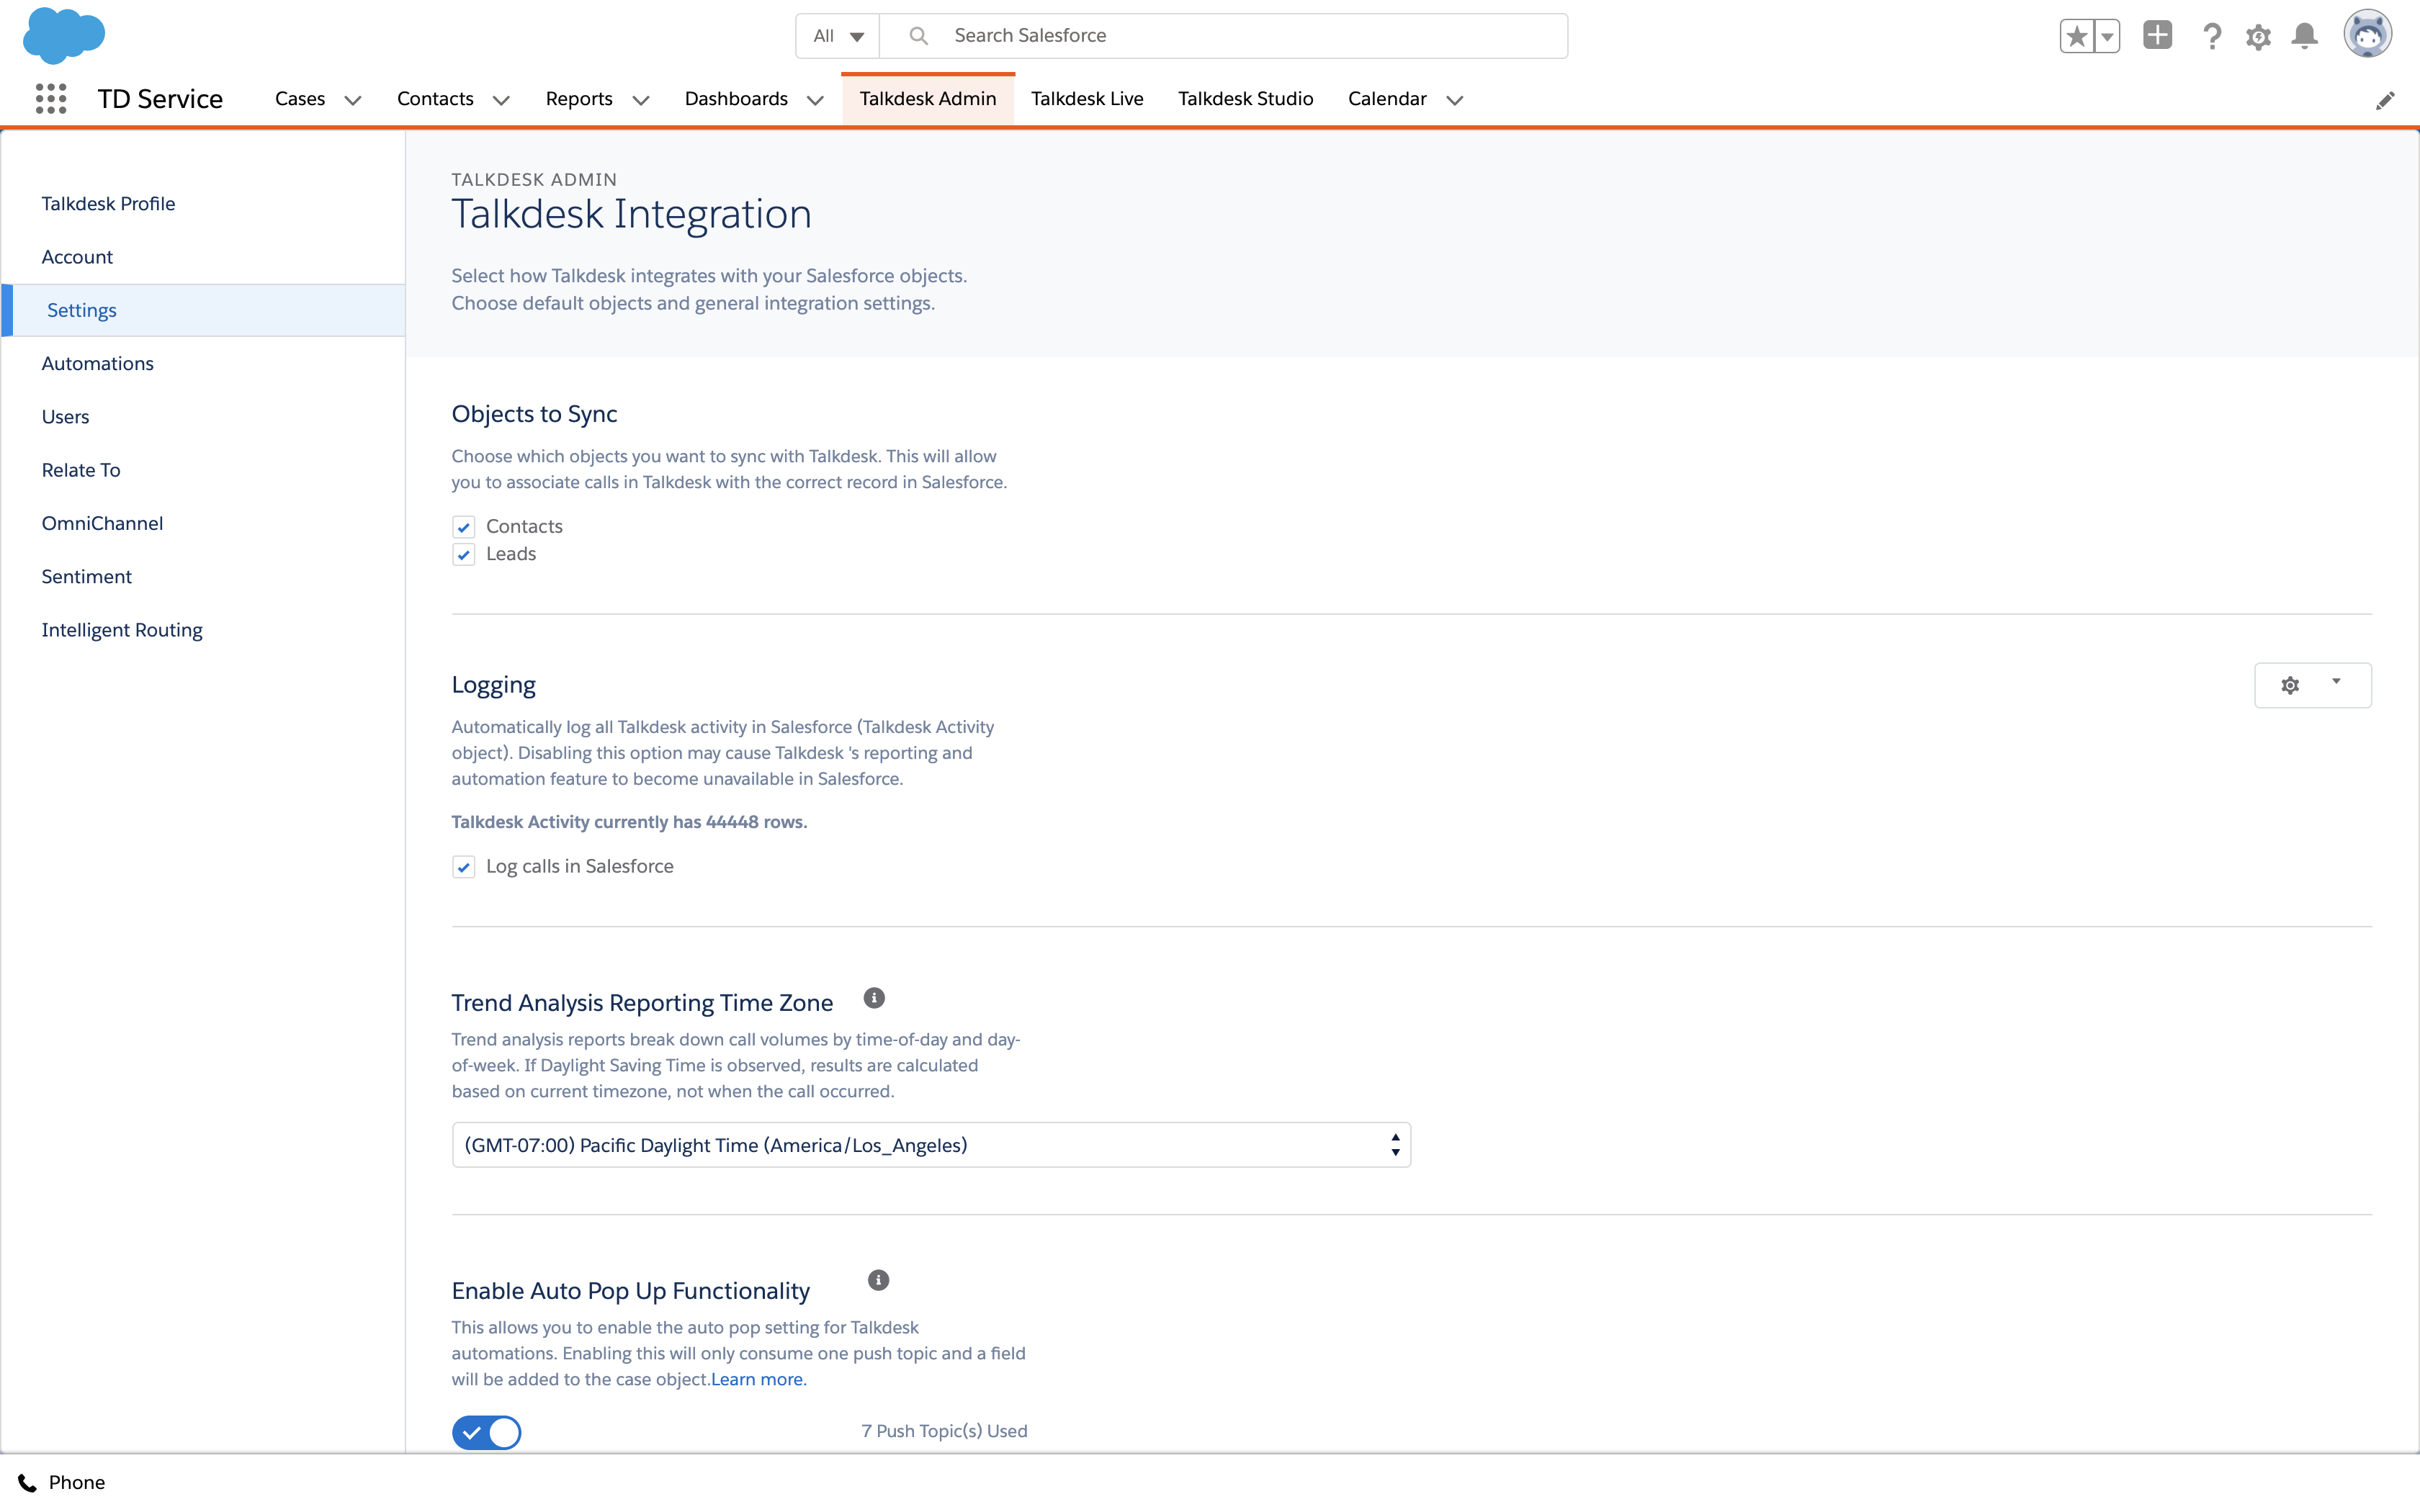
Task: Click the user avatar profile icon
Action: [2367, 35]
